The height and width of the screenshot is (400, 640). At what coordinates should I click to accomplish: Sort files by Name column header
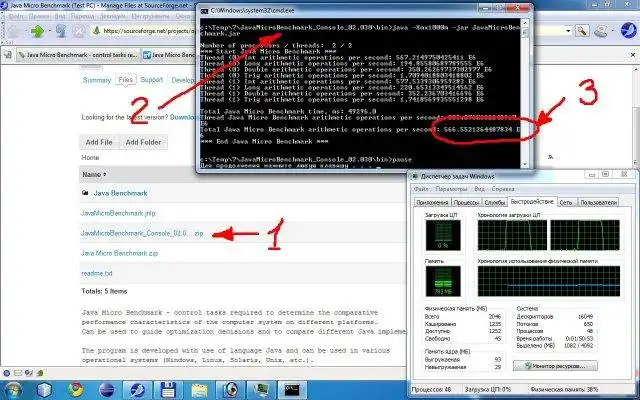94,175
